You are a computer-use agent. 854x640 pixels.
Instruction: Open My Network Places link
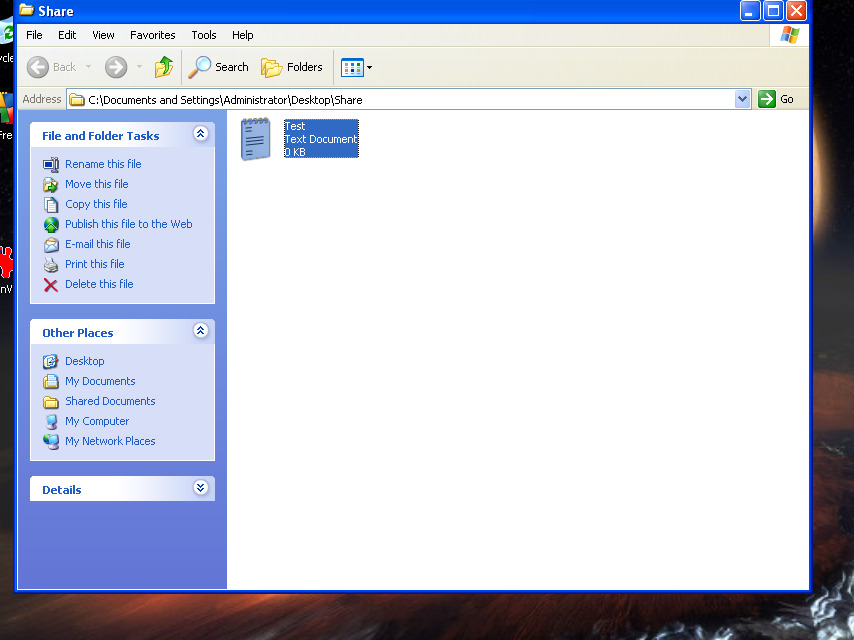tap(110, 441)
